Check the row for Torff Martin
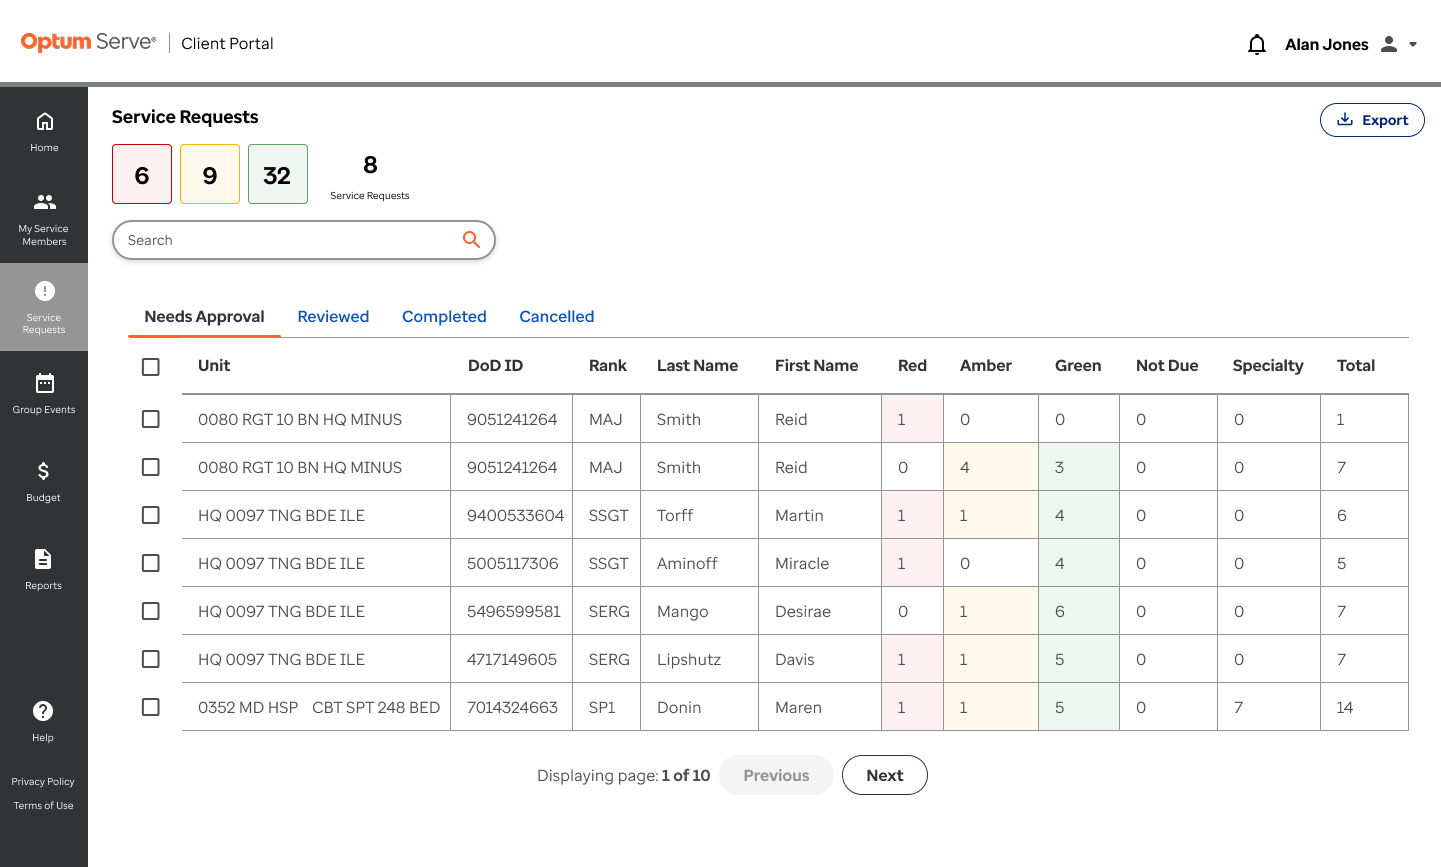 tap(151, 515)
